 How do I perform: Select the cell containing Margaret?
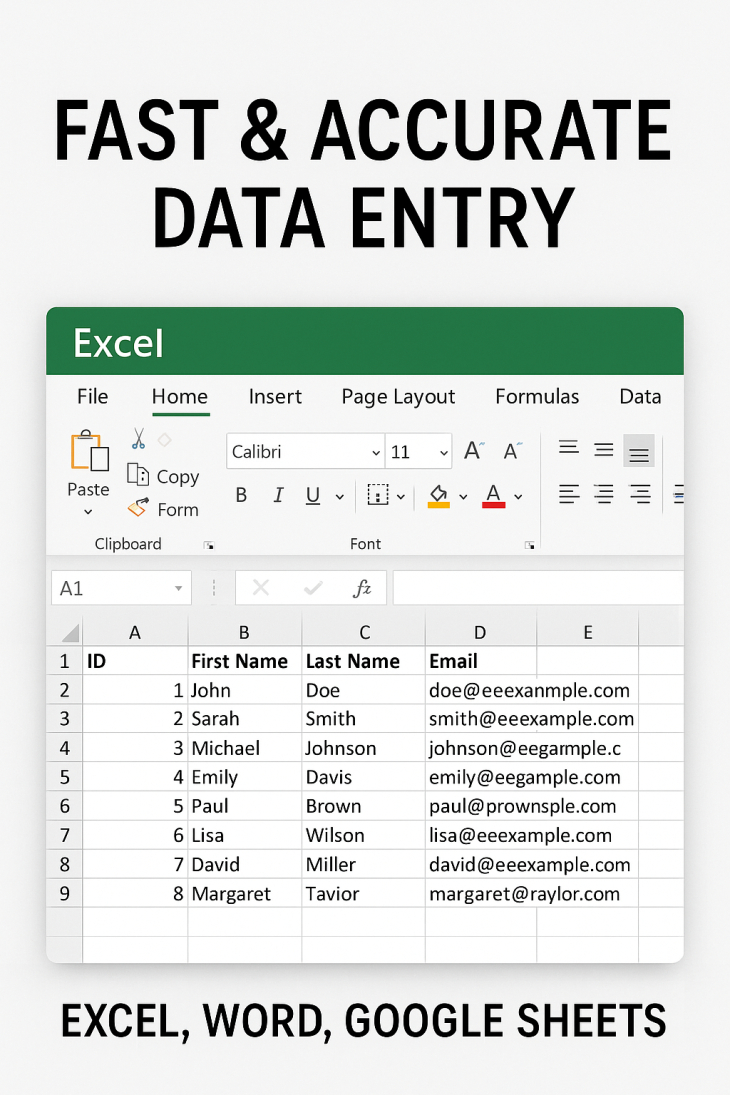pos(244,894)
